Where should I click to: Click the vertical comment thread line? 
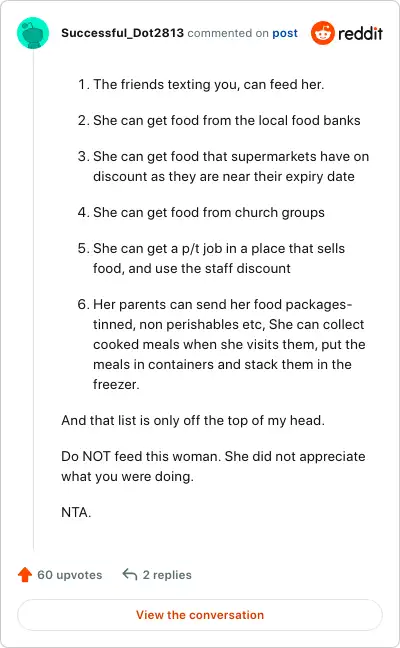coord(33,300)
